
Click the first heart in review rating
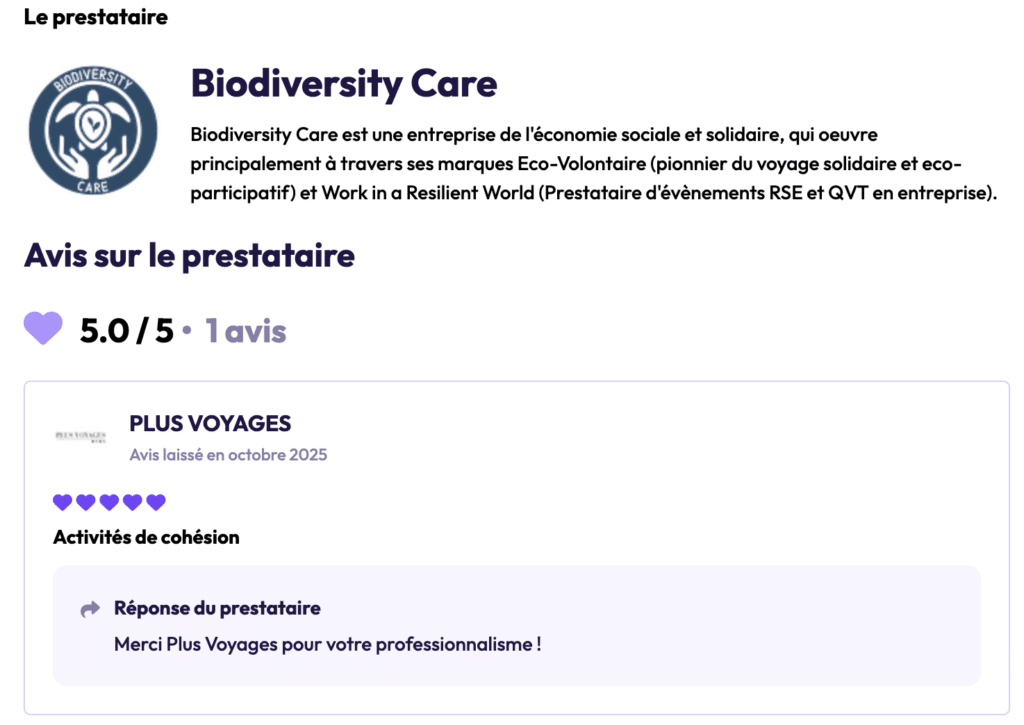coord(62,502)
